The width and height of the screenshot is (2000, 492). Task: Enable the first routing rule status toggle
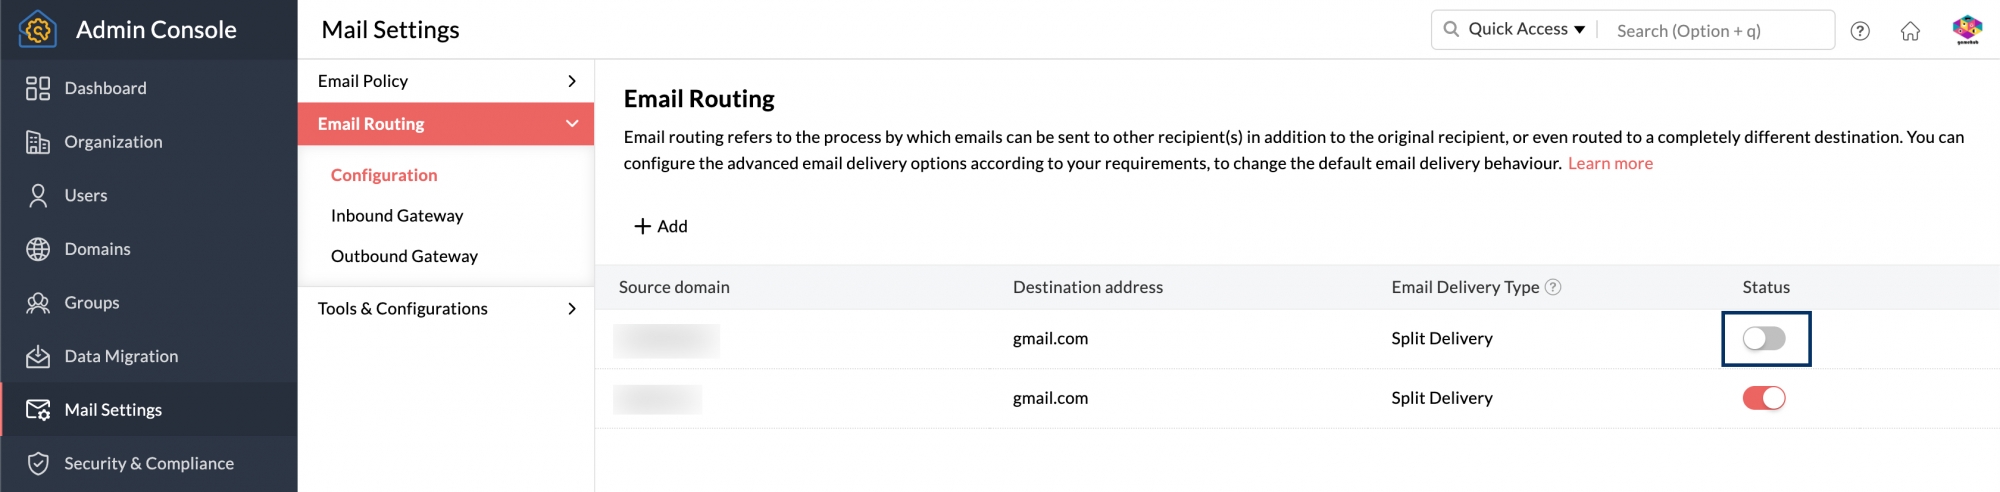tap(1764, 339)
